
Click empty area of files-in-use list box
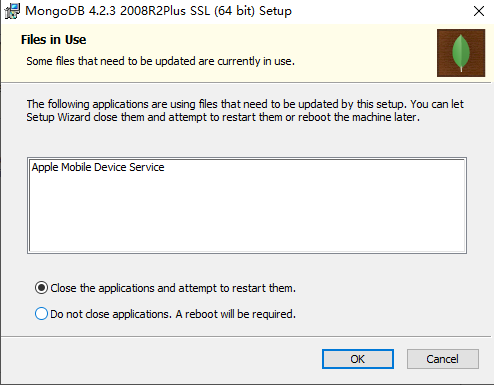247,213
